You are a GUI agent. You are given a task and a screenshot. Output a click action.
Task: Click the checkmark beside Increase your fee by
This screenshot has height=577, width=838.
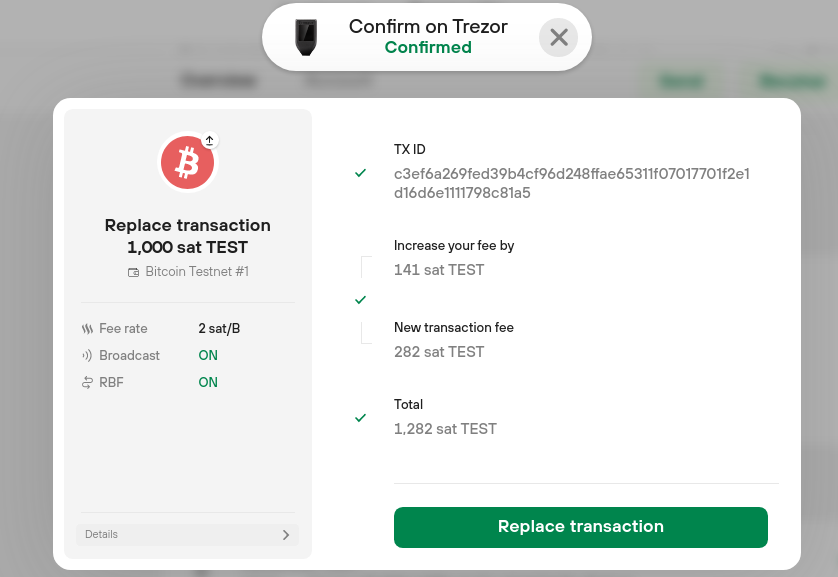click(x=360, y=299)
